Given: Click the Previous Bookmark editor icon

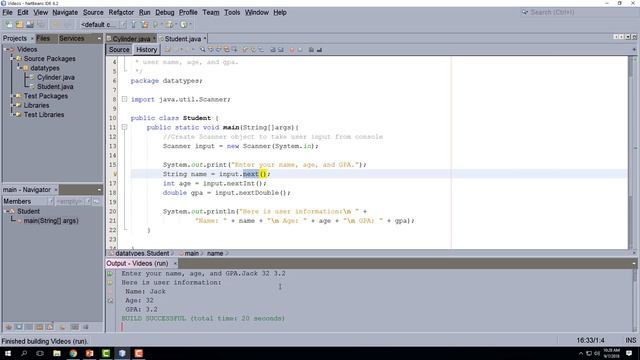Looking at the screenshot, I should (245, 50).
